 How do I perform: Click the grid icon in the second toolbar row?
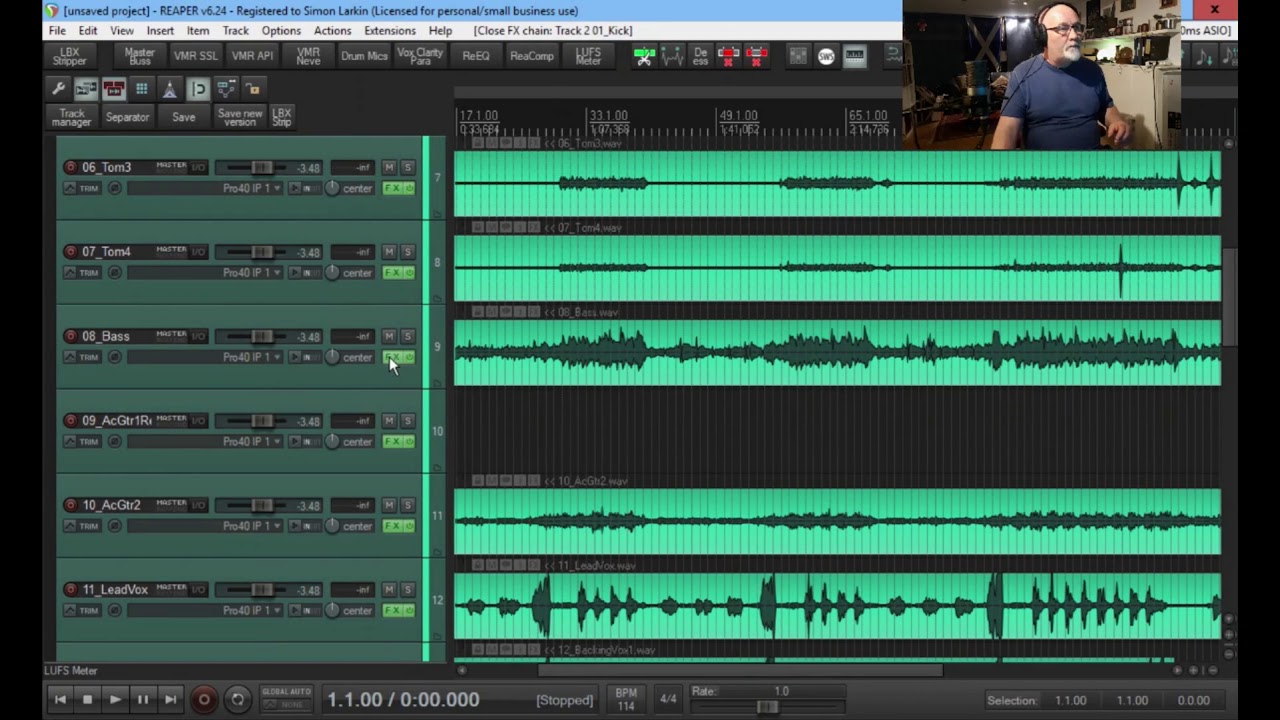click(x=142, y=89)
